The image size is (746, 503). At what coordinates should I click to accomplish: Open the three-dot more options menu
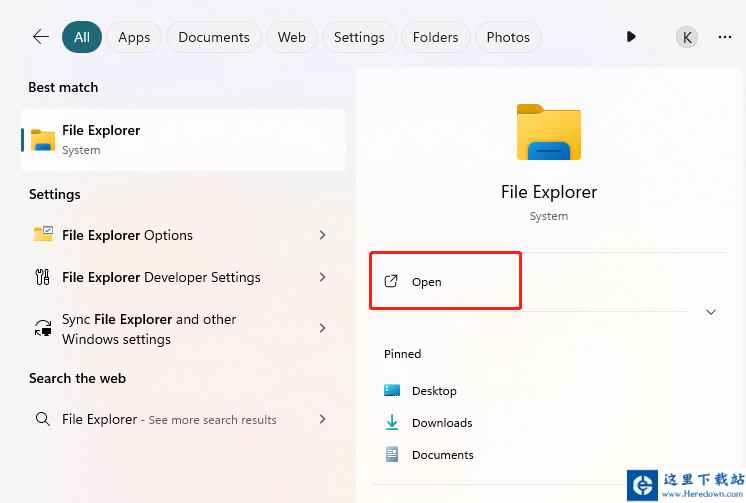pyautogui.click(x=725, y=37)
